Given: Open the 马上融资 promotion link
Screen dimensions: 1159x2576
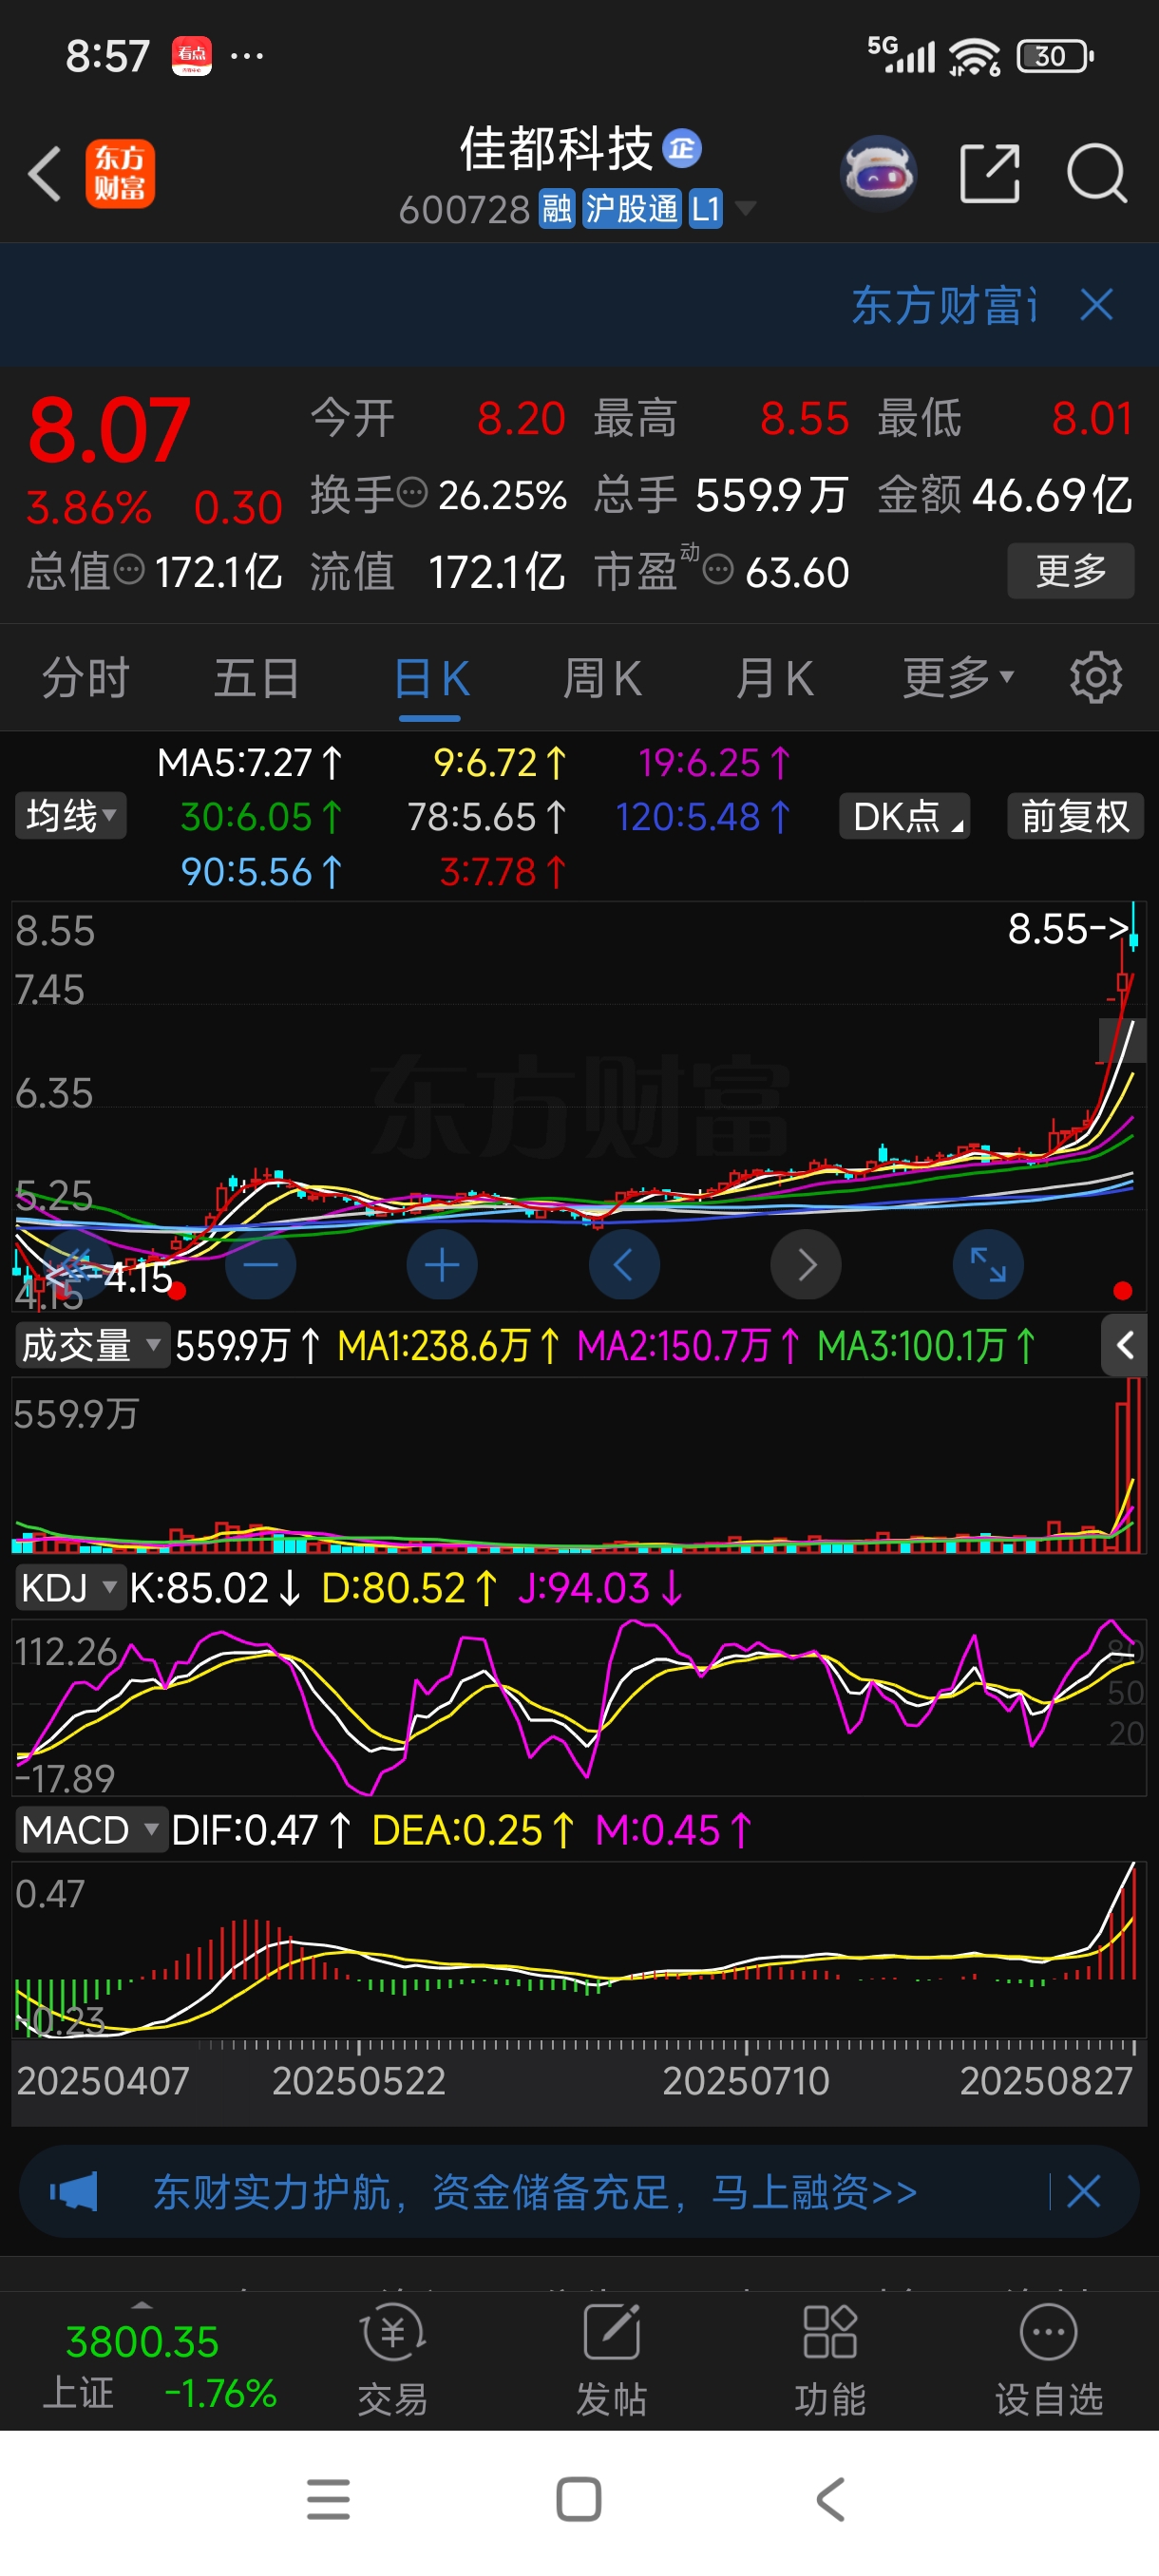Looking at the screenshot, I should 535,2192.
